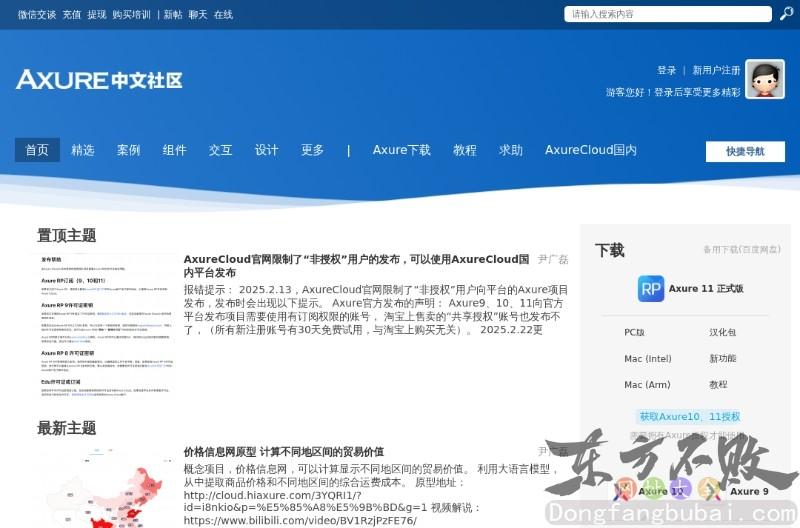Viewport: 800px width, 528px height.
Task: Open 微信交谈 in top bar
Action: 37,15
